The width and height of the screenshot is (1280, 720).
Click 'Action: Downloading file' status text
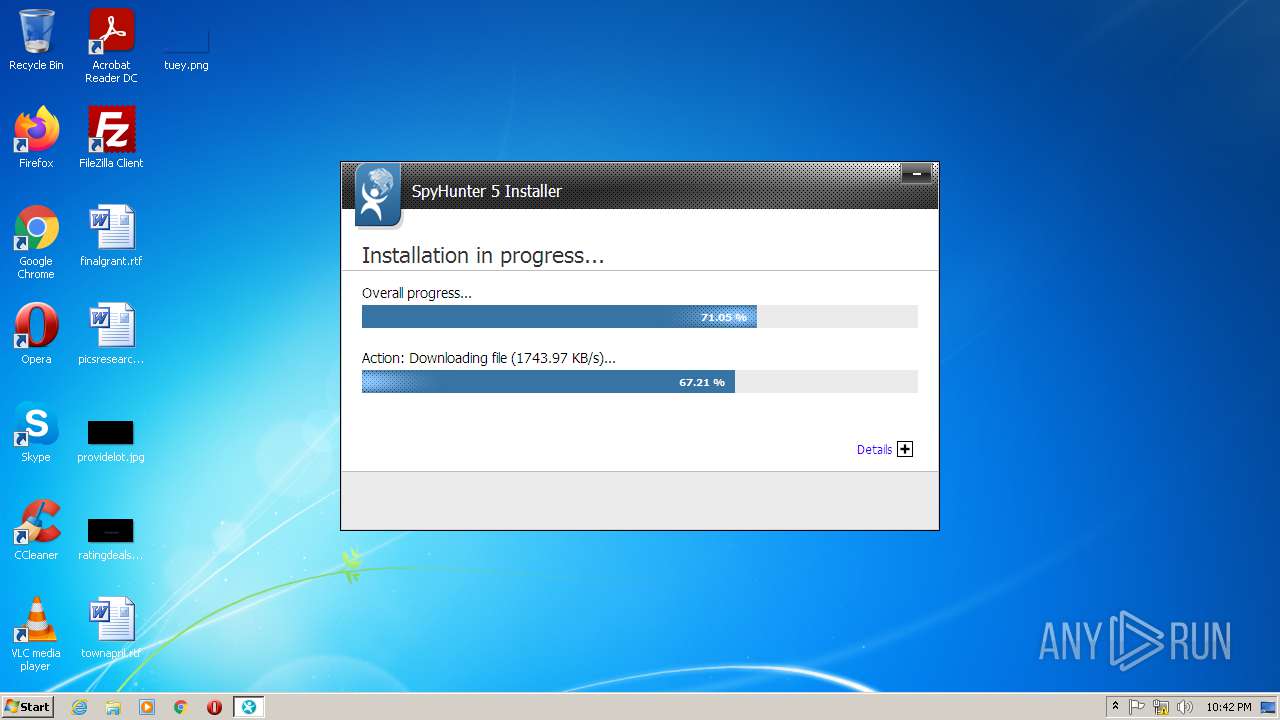click(x=489, y=358)
